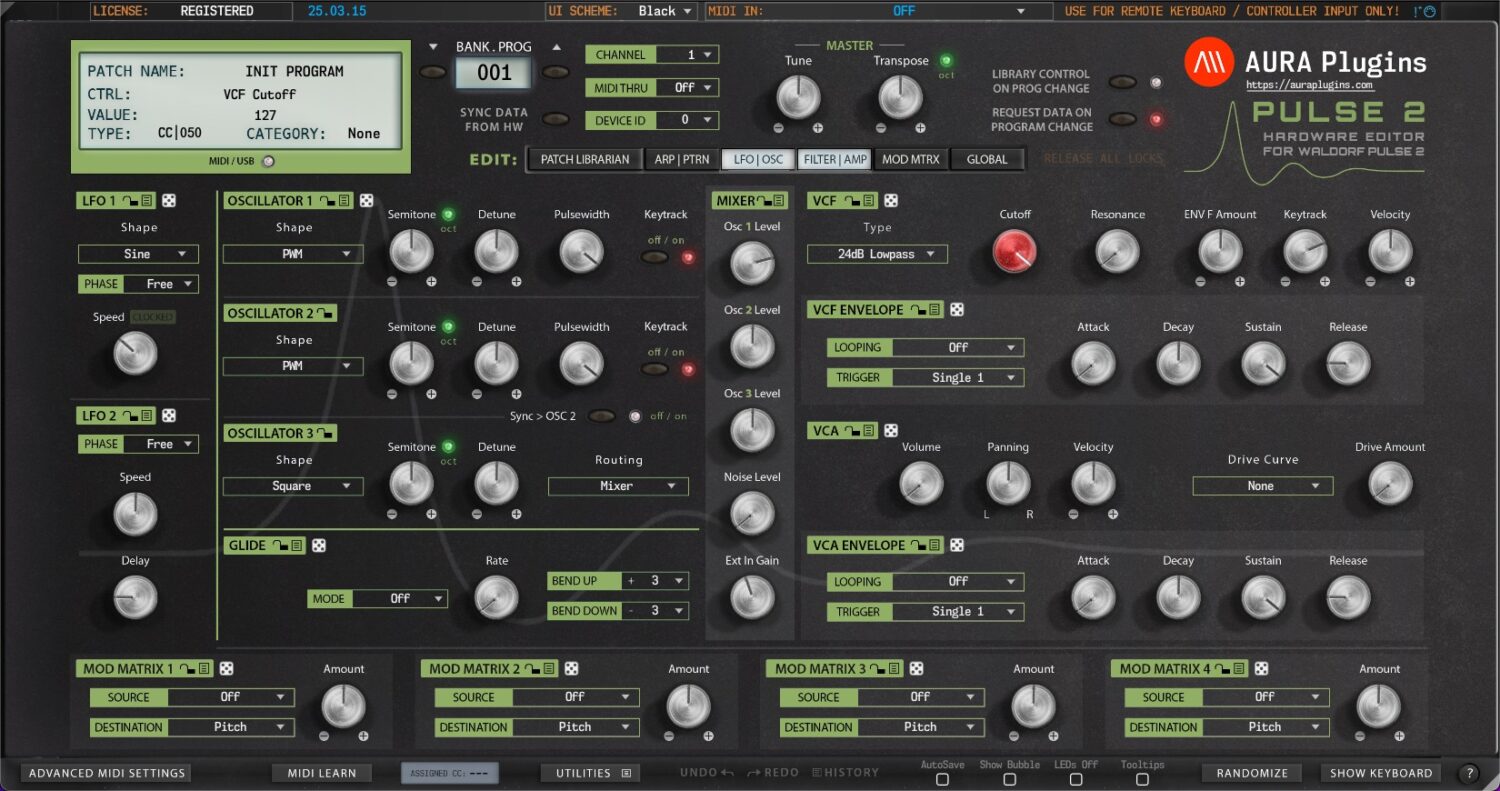Click the VCF Envelope lock icon
Screen dimensions: 1500x791
[917, 310]
